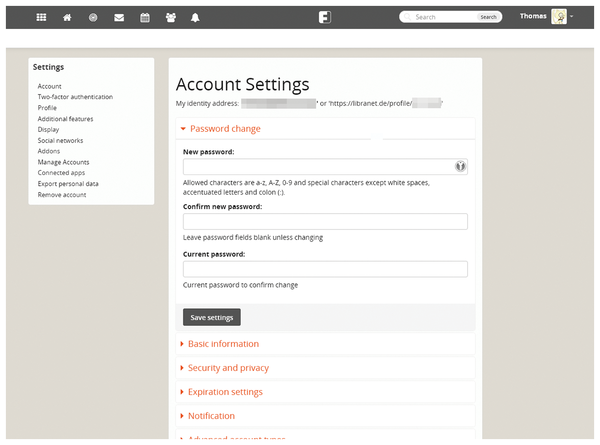Expand the Expiration settings section
The image size is (600, 445).
point(225,392)
